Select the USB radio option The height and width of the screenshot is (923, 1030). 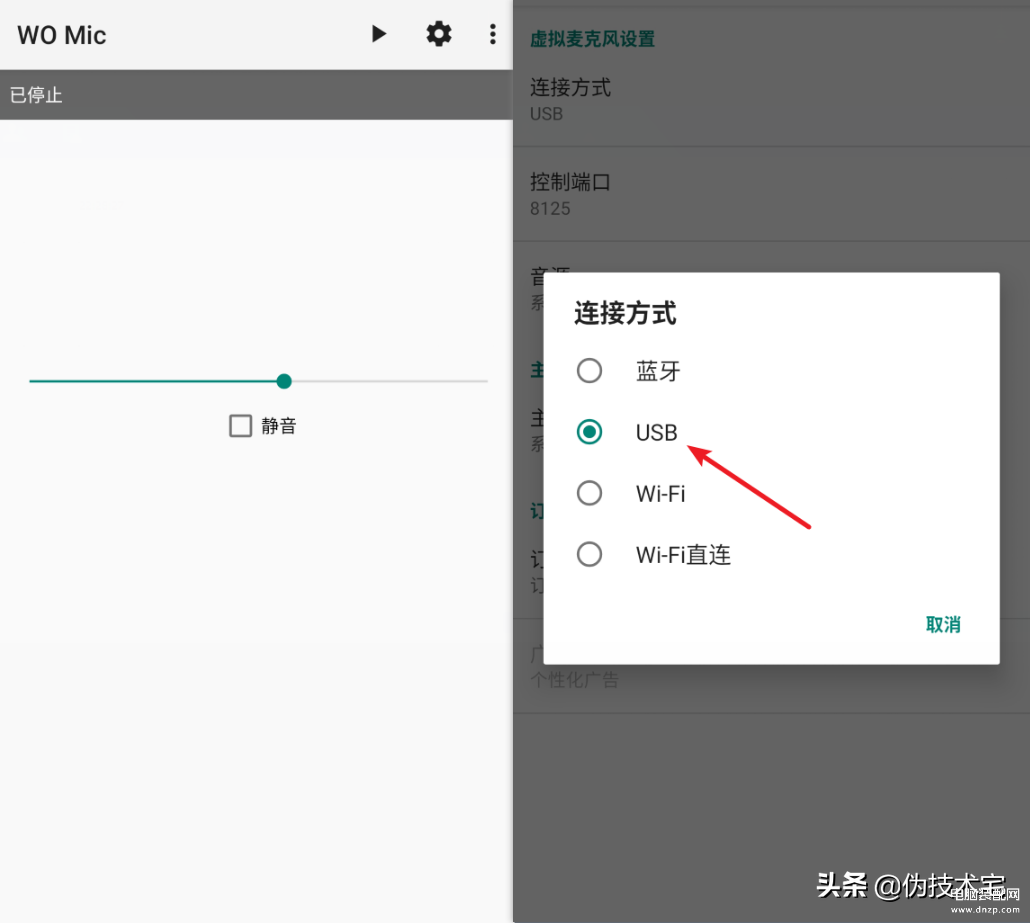coord(589,432)
